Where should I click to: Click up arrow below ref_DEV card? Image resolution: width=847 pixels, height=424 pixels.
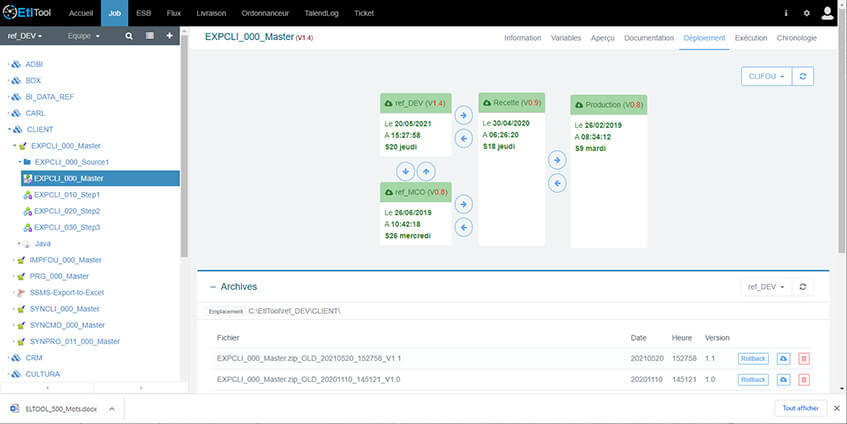click(x=426, y=171)
